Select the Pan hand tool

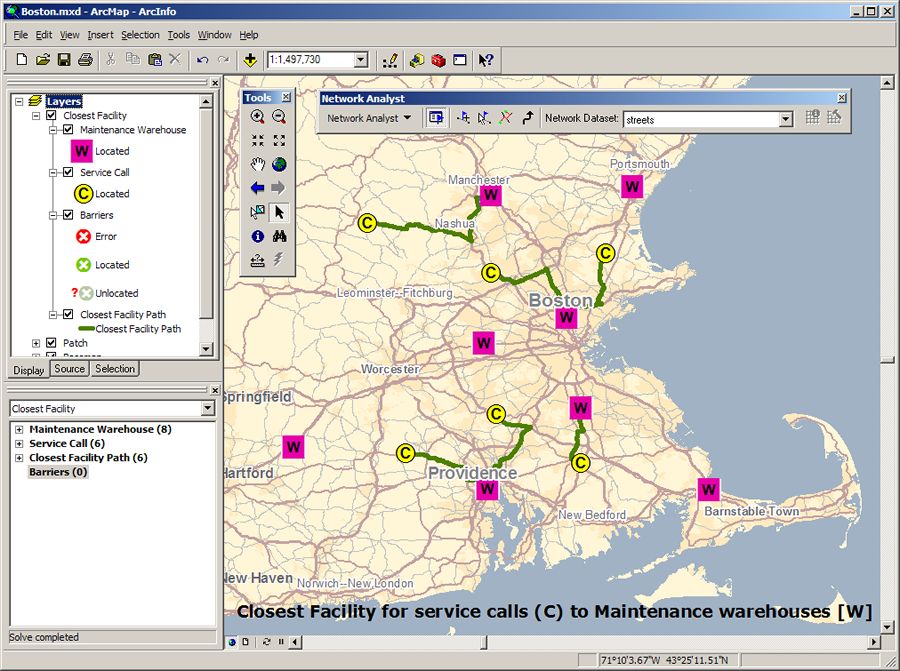(258, 165)
